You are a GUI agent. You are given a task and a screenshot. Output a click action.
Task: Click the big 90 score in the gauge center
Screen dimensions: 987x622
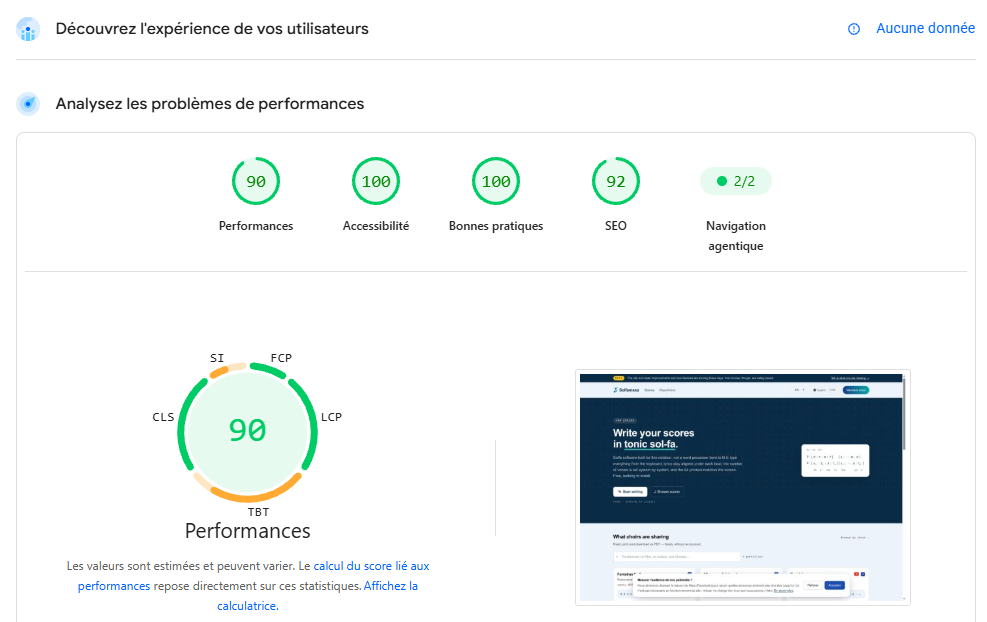tap(247, 431)
